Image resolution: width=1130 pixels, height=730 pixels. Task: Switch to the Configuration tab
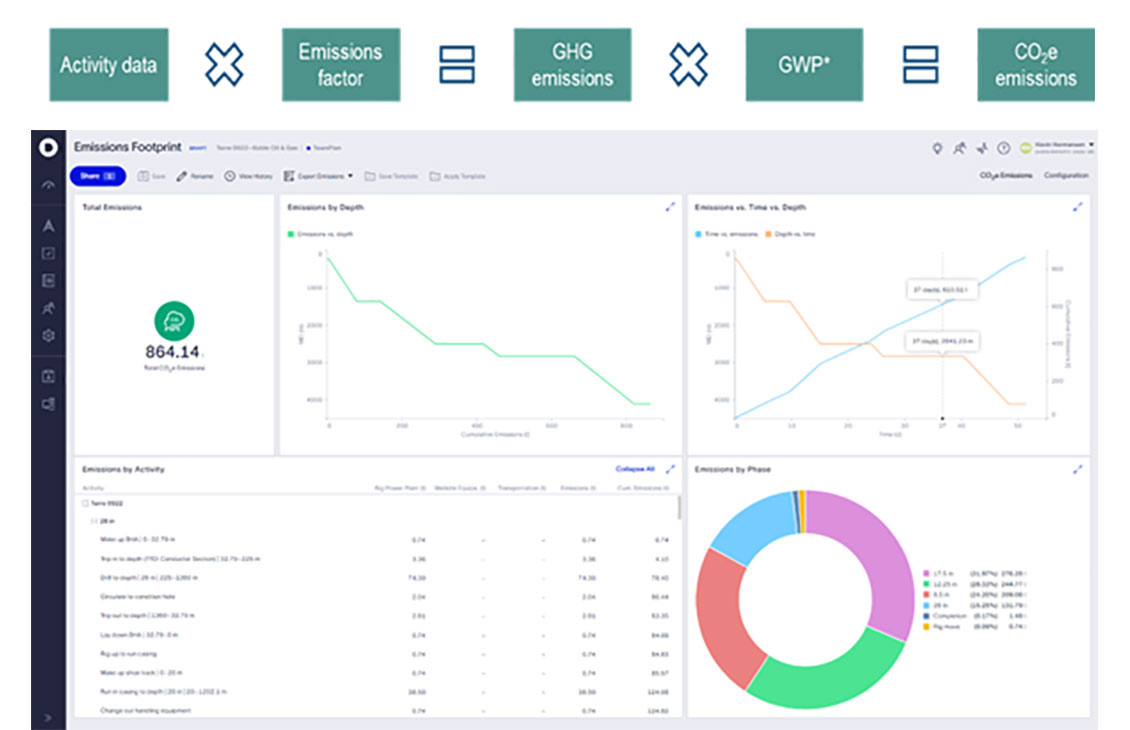coord(1066,176)
